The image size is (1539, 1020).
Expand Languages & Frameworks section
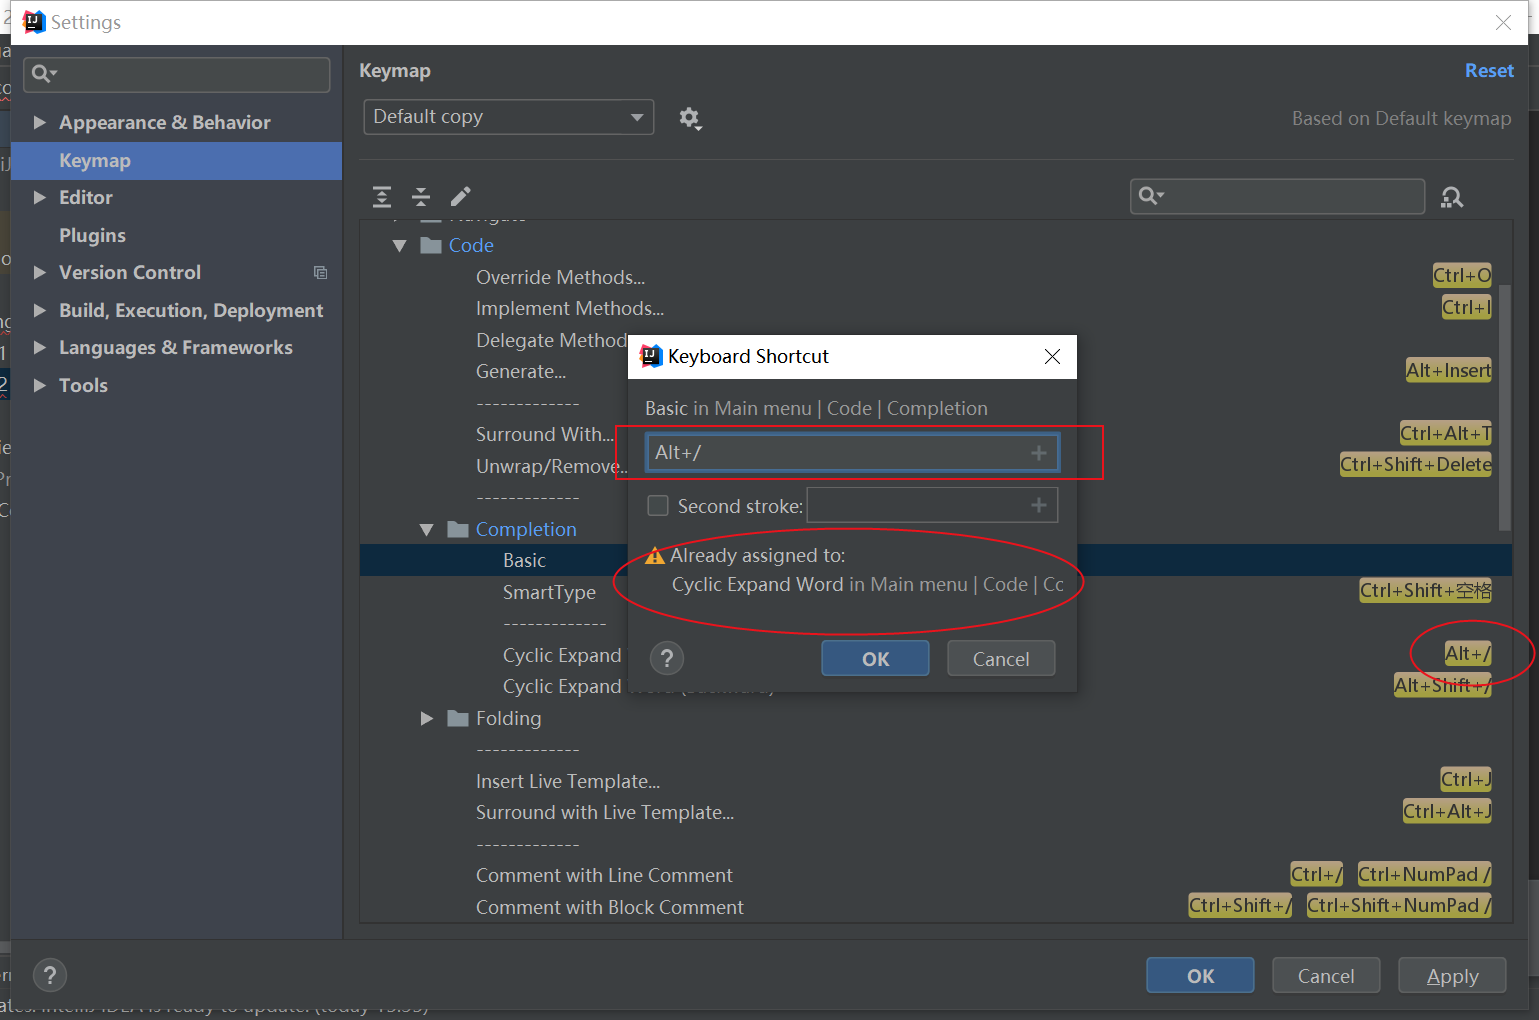pos(40,347)
